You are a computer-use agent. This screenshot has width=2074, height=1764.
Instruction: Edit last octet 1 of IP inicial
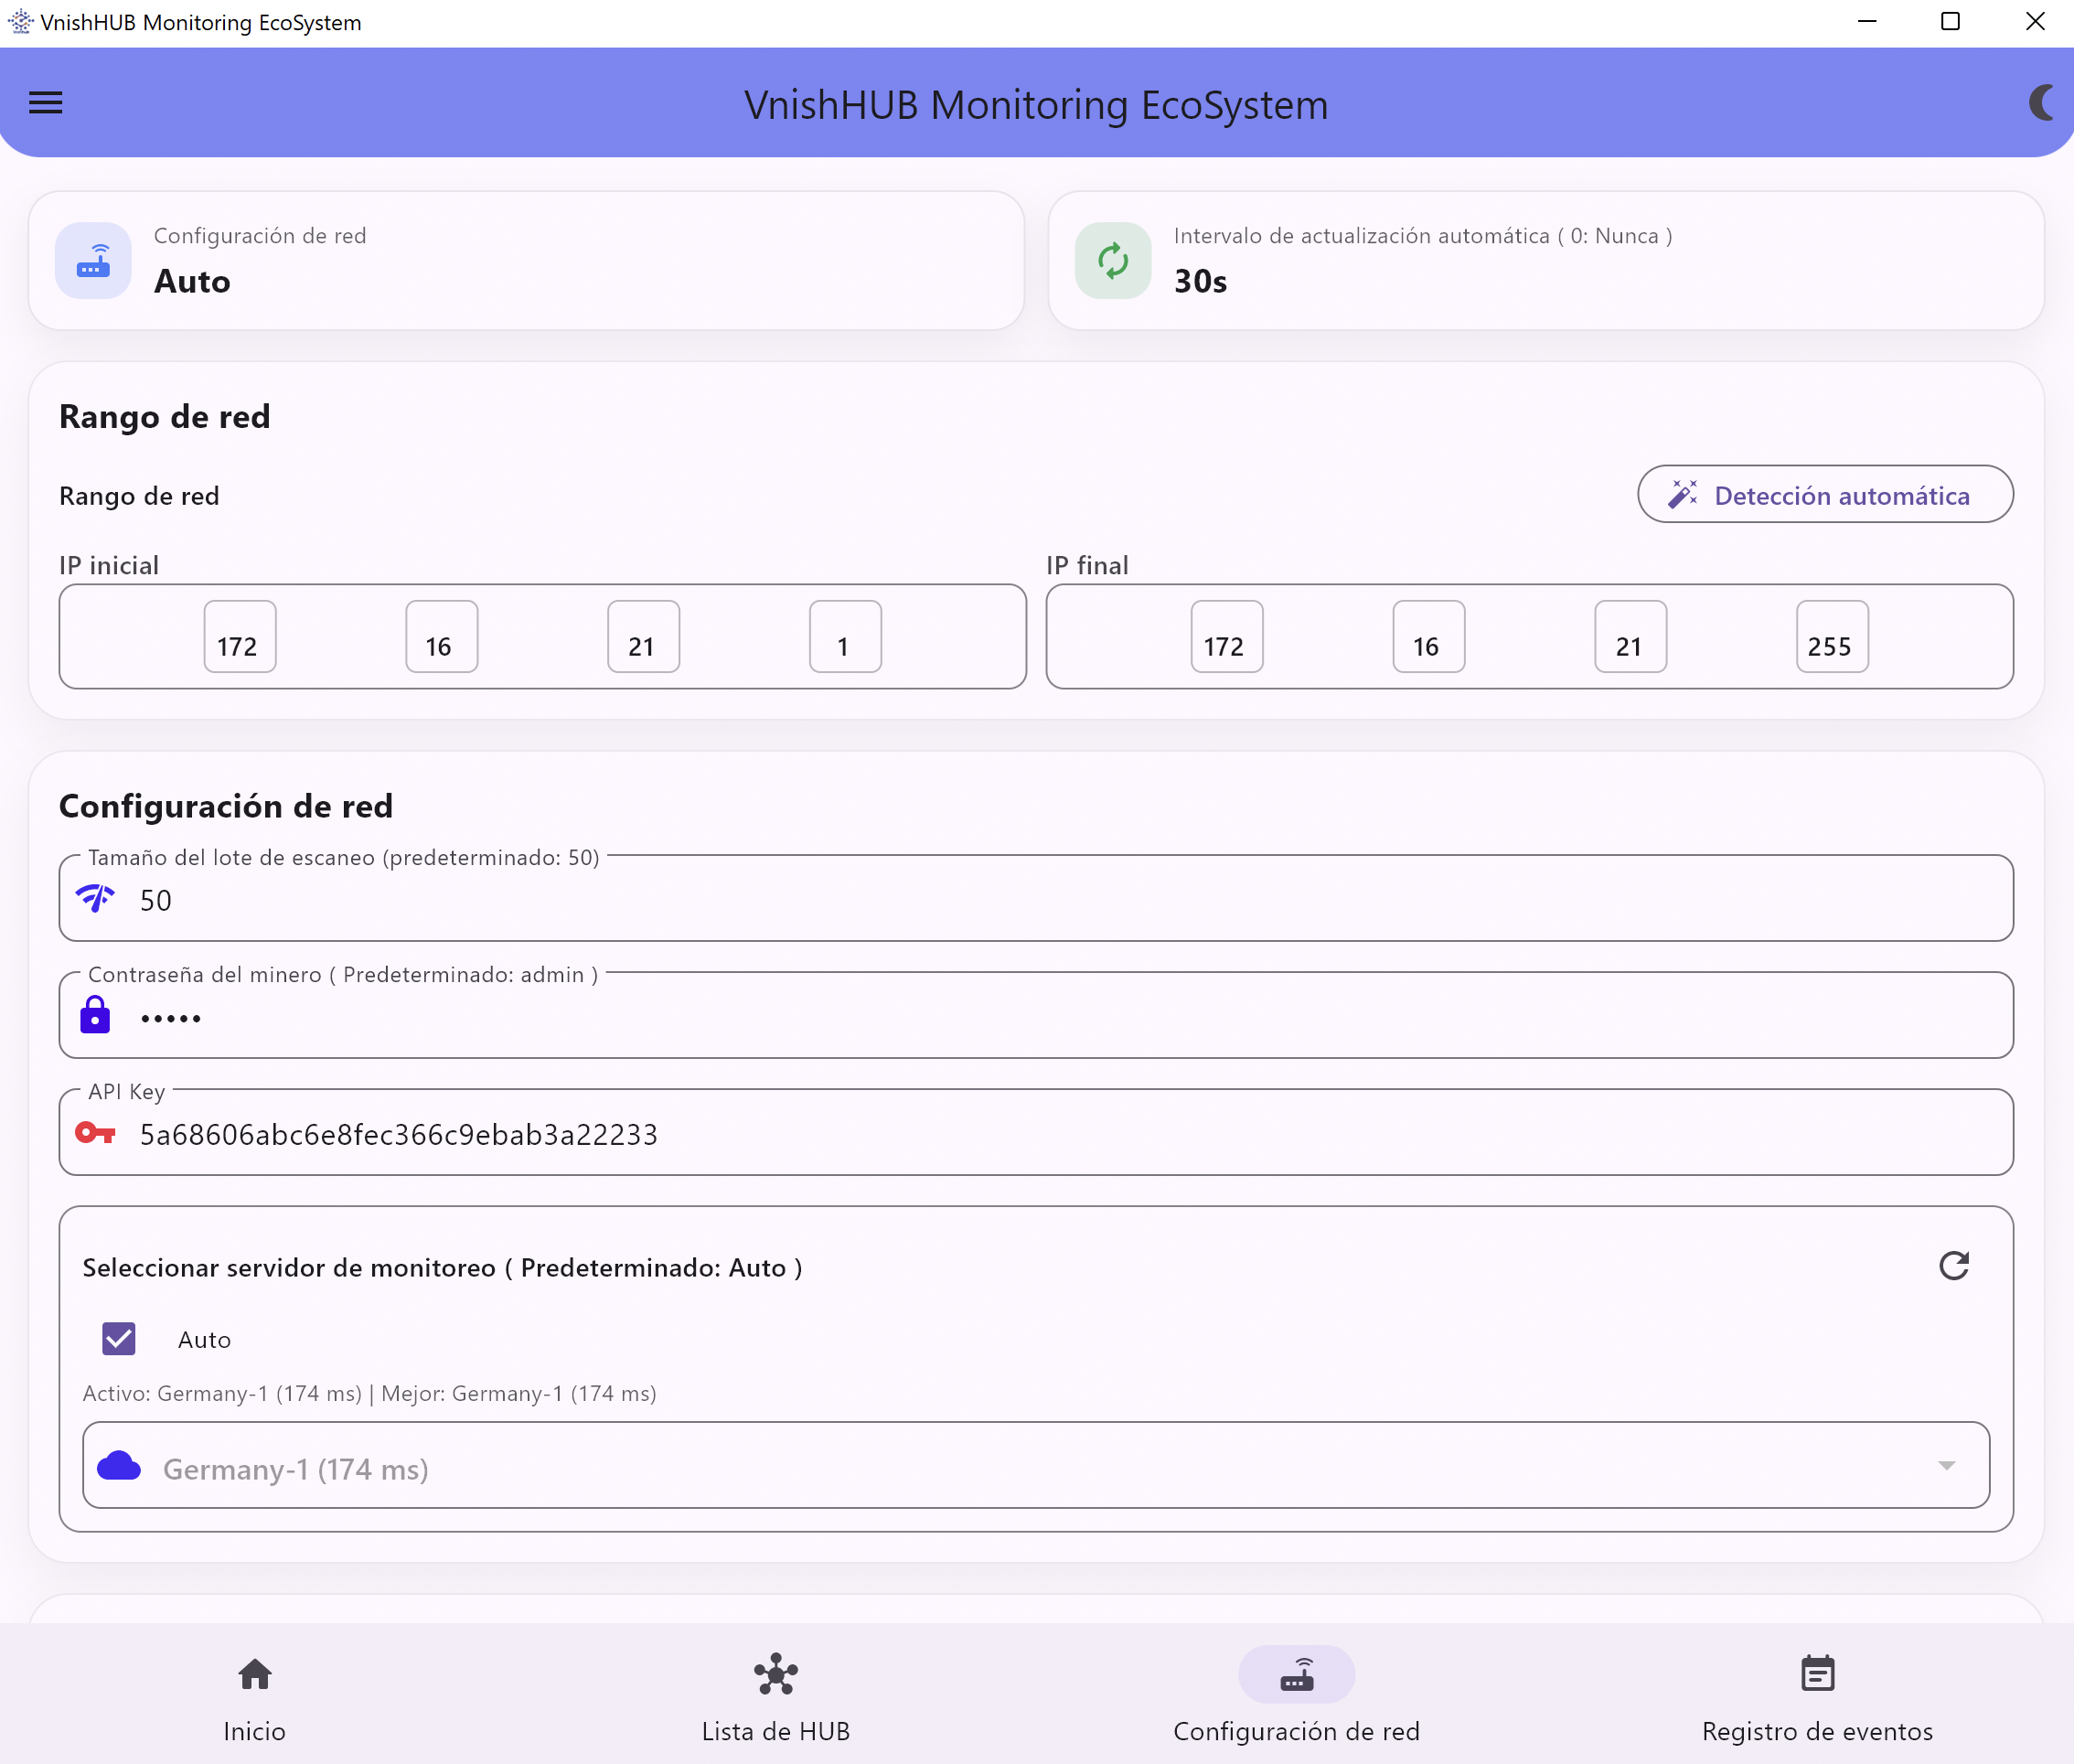click(x=846, y=637)
